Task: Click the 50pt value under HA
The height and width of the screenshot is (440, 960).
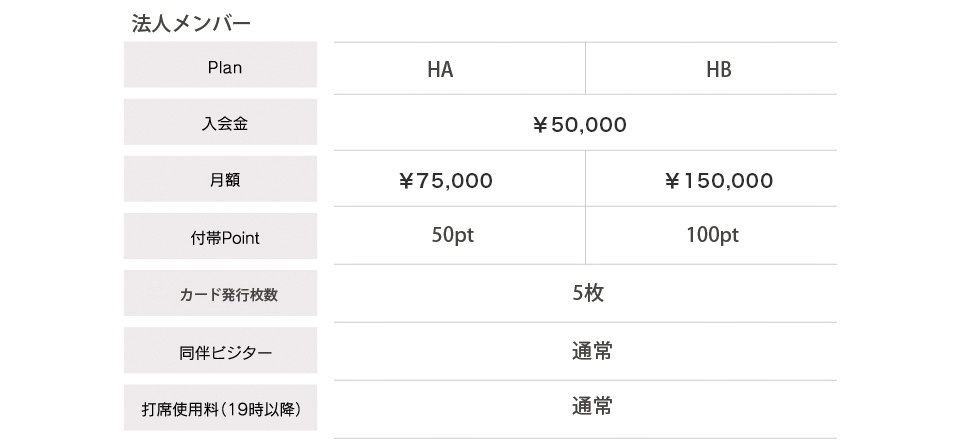Action: click(452, 236)
